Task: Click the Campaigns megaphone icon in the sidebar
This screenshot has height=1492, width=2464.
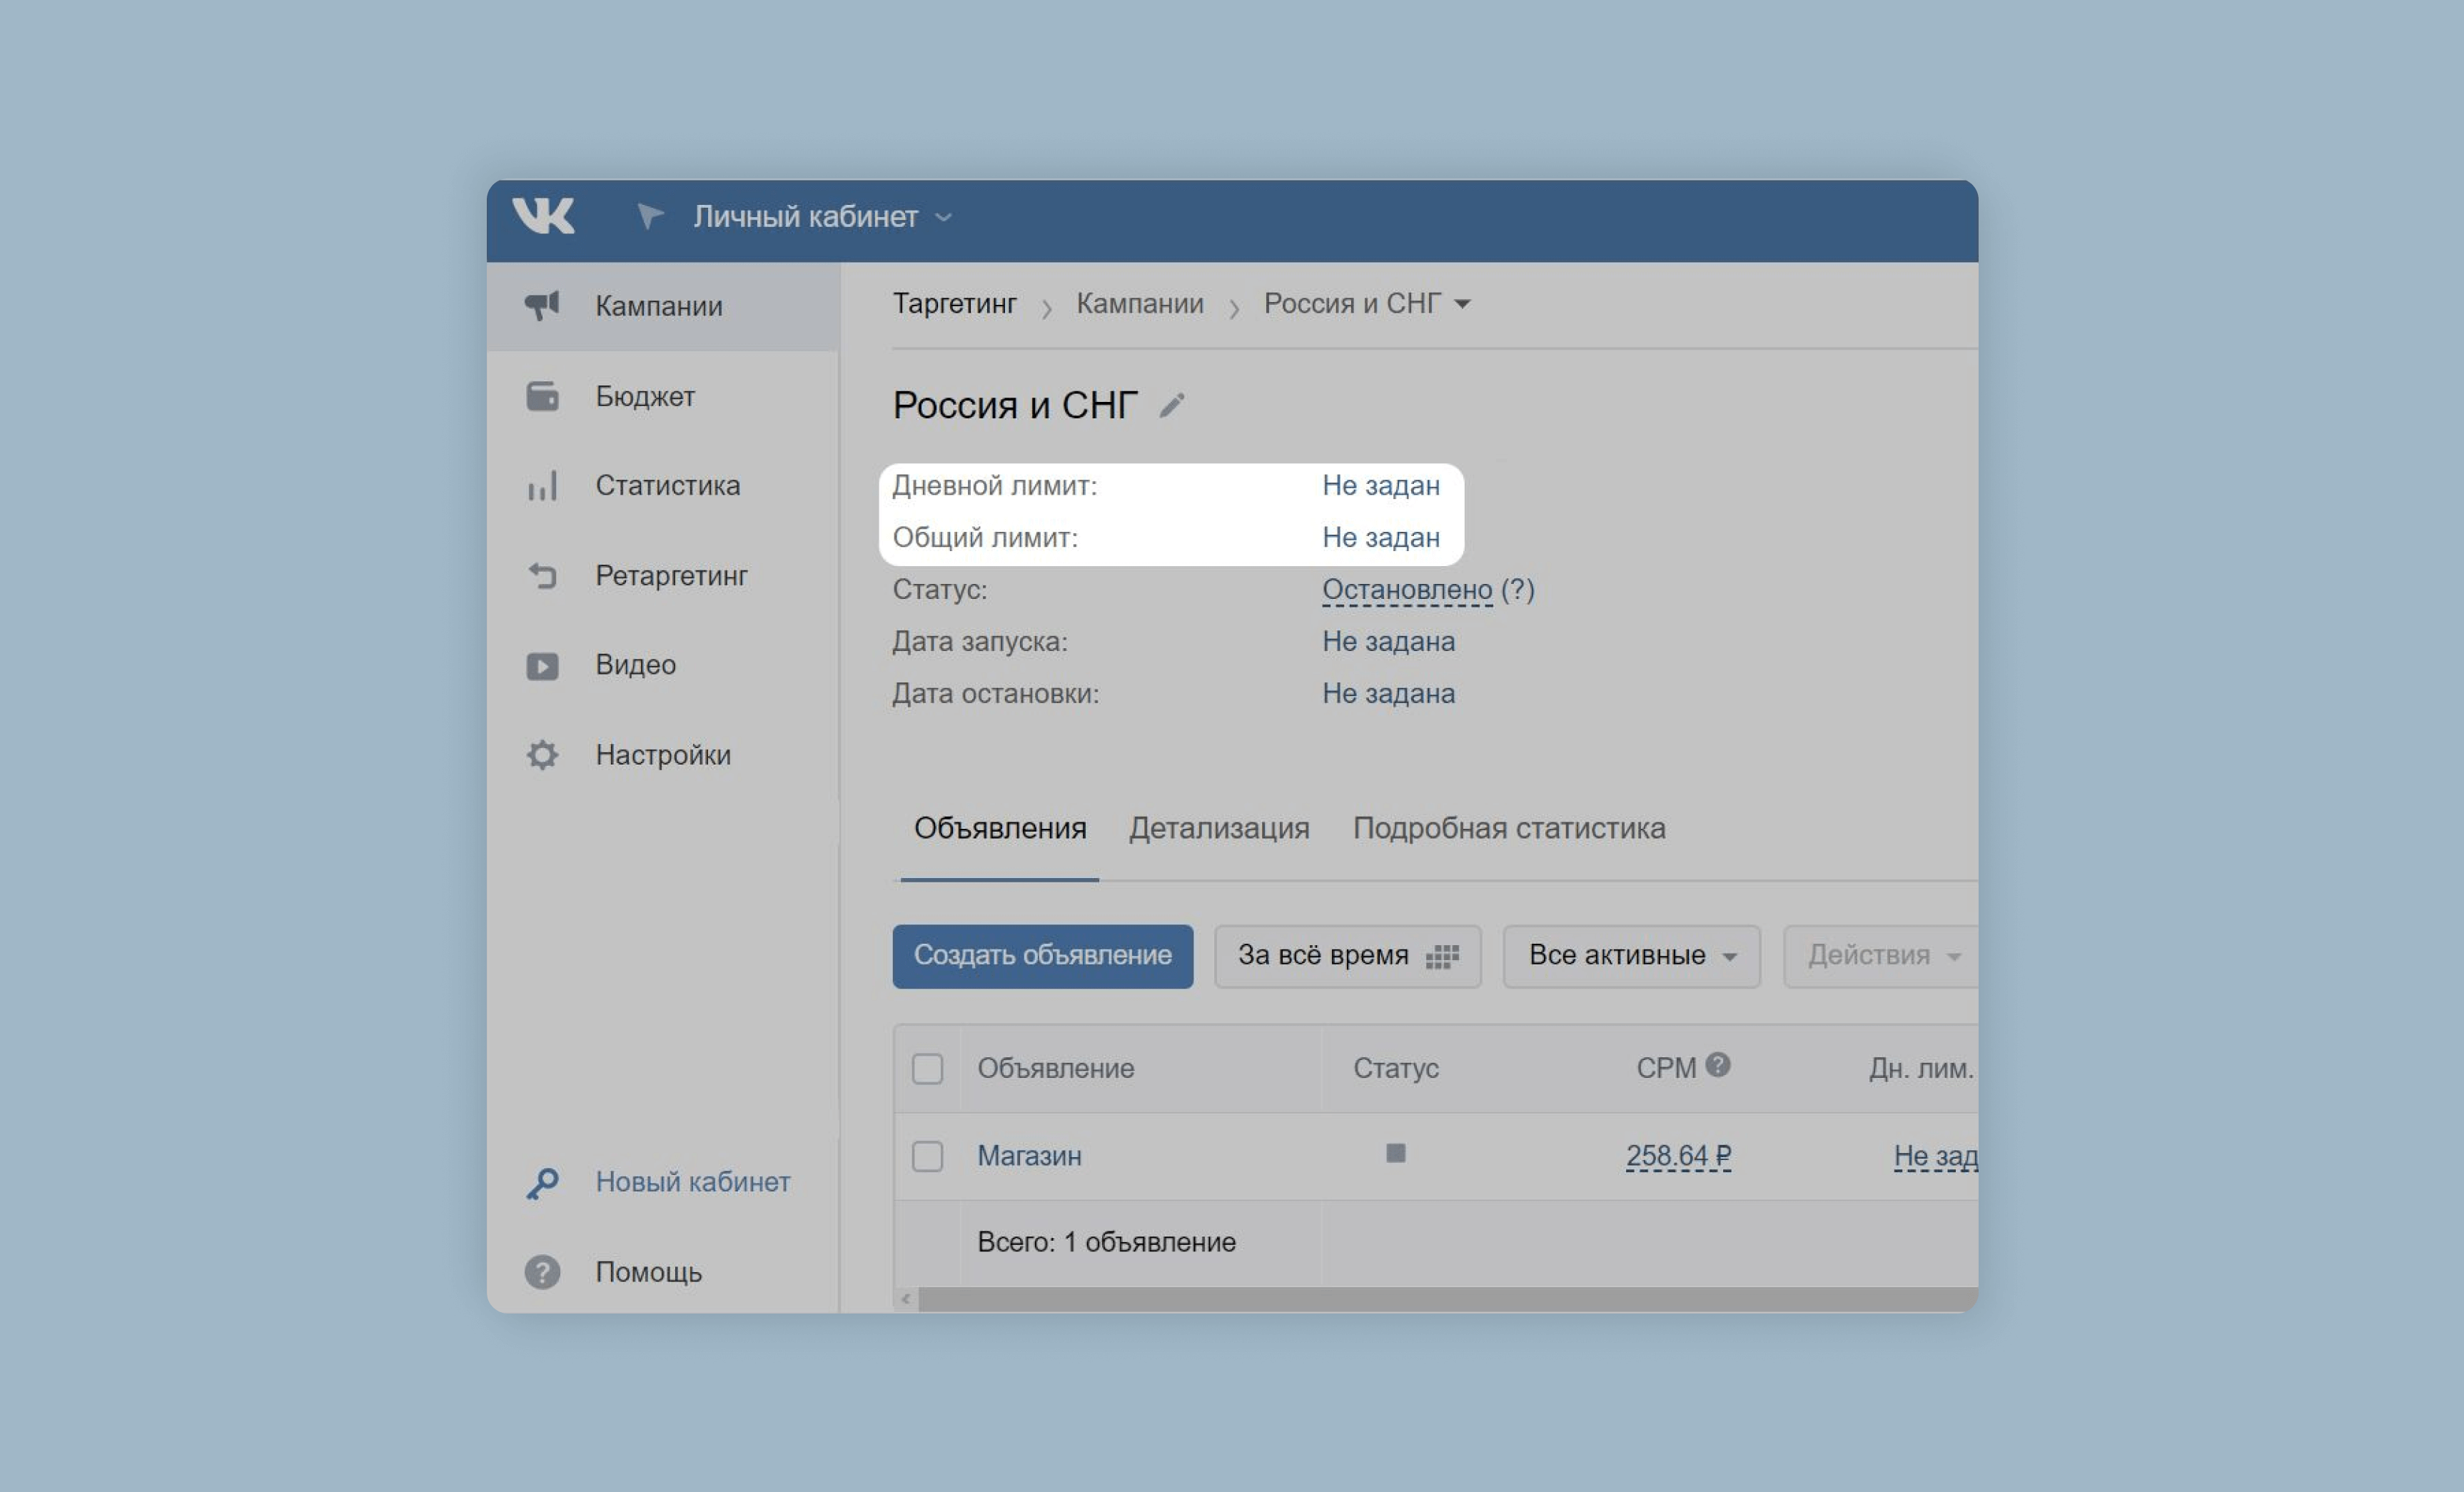Action: tap(542, 305)
